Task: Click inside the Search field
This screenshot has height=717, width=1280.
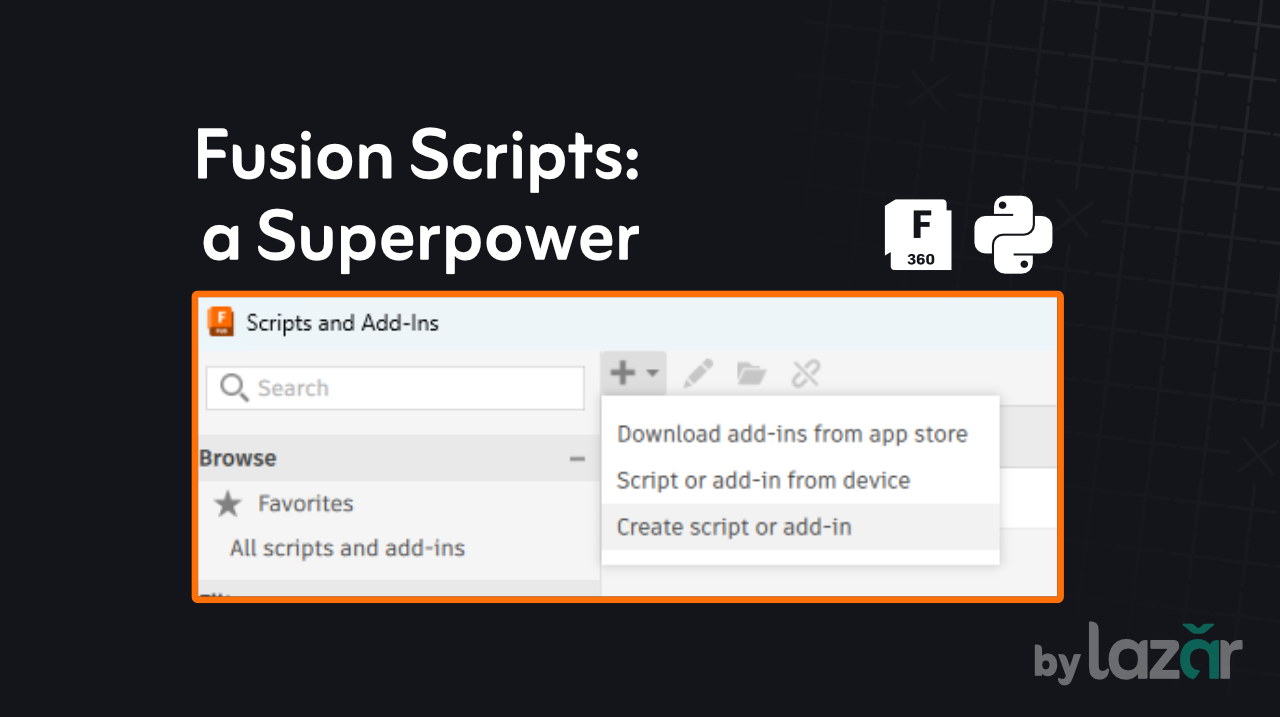Action: 410,388
